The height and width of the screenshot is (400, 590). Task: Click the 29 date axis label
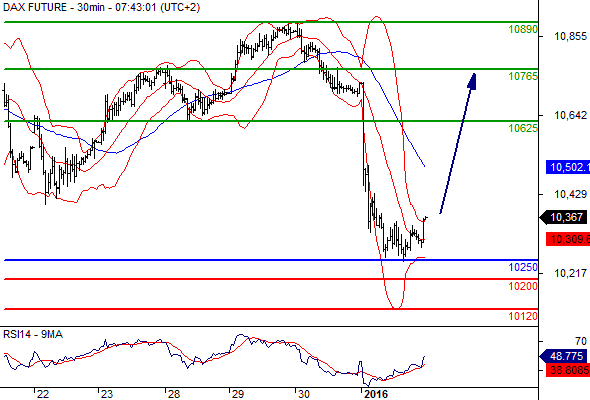click(x=237, y=394)
